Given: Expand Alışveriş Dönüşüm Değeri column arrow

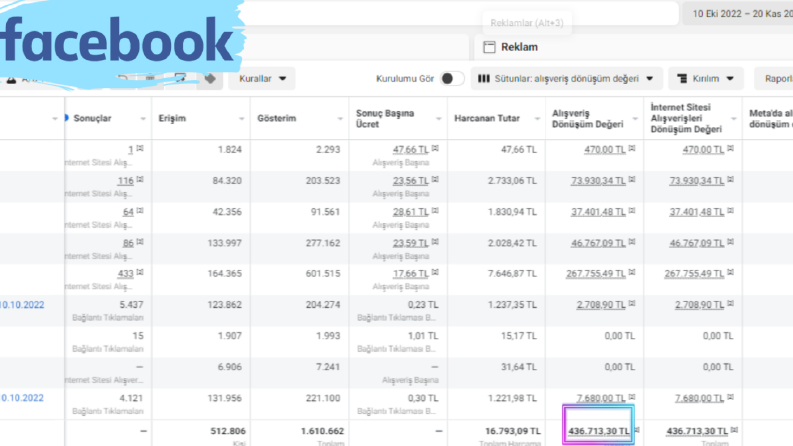Looking at the screenshot, I should (636, 119).
